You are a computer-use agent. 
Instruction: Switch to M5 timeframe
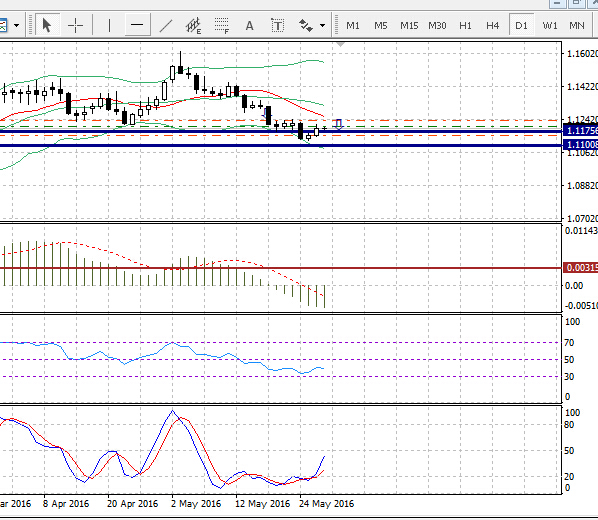click(381, 26)
